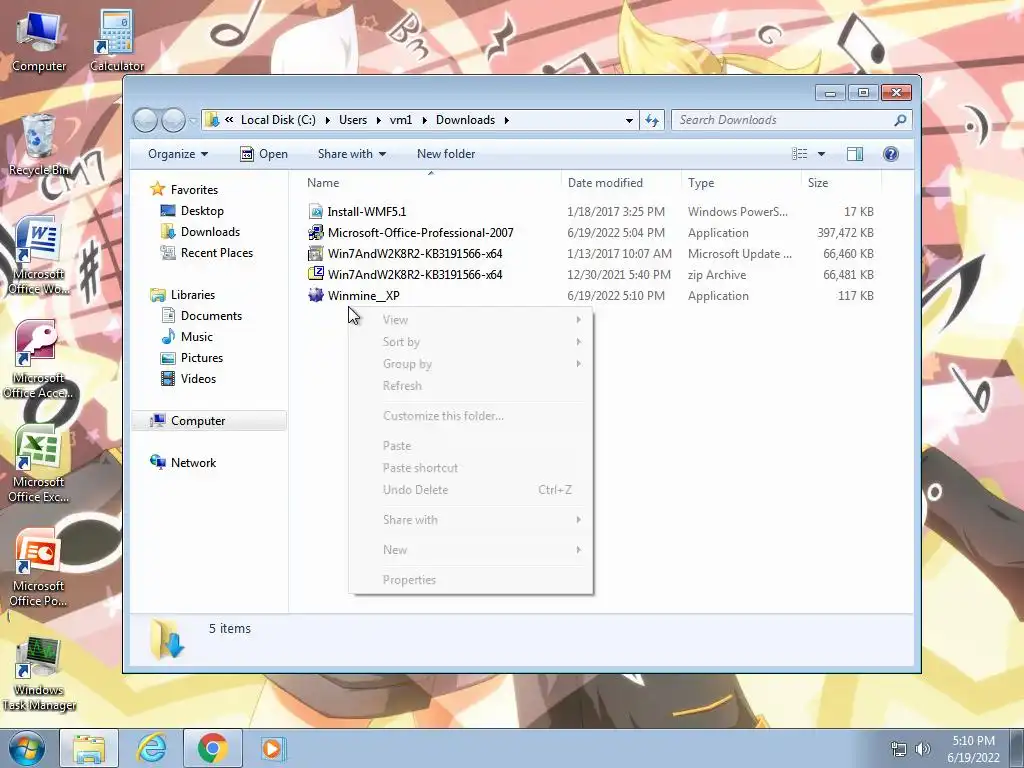Click the Winmine__XP application icon
The width and height of the screenshot is (1024, 768).
(316, 295)
